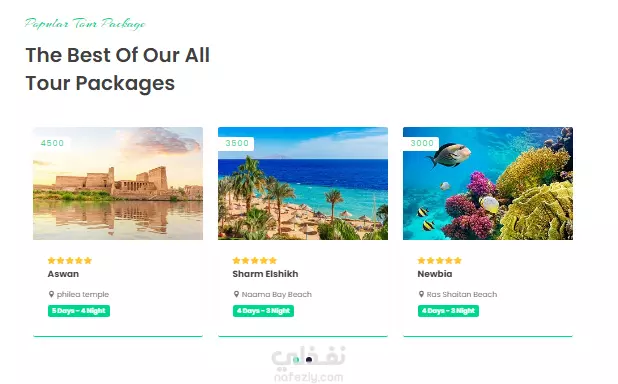Image resolution: width=618 pixels, height=384 pixels.
Task: Click the Aswan temple photo thumbnail
Action: (118, 183)
